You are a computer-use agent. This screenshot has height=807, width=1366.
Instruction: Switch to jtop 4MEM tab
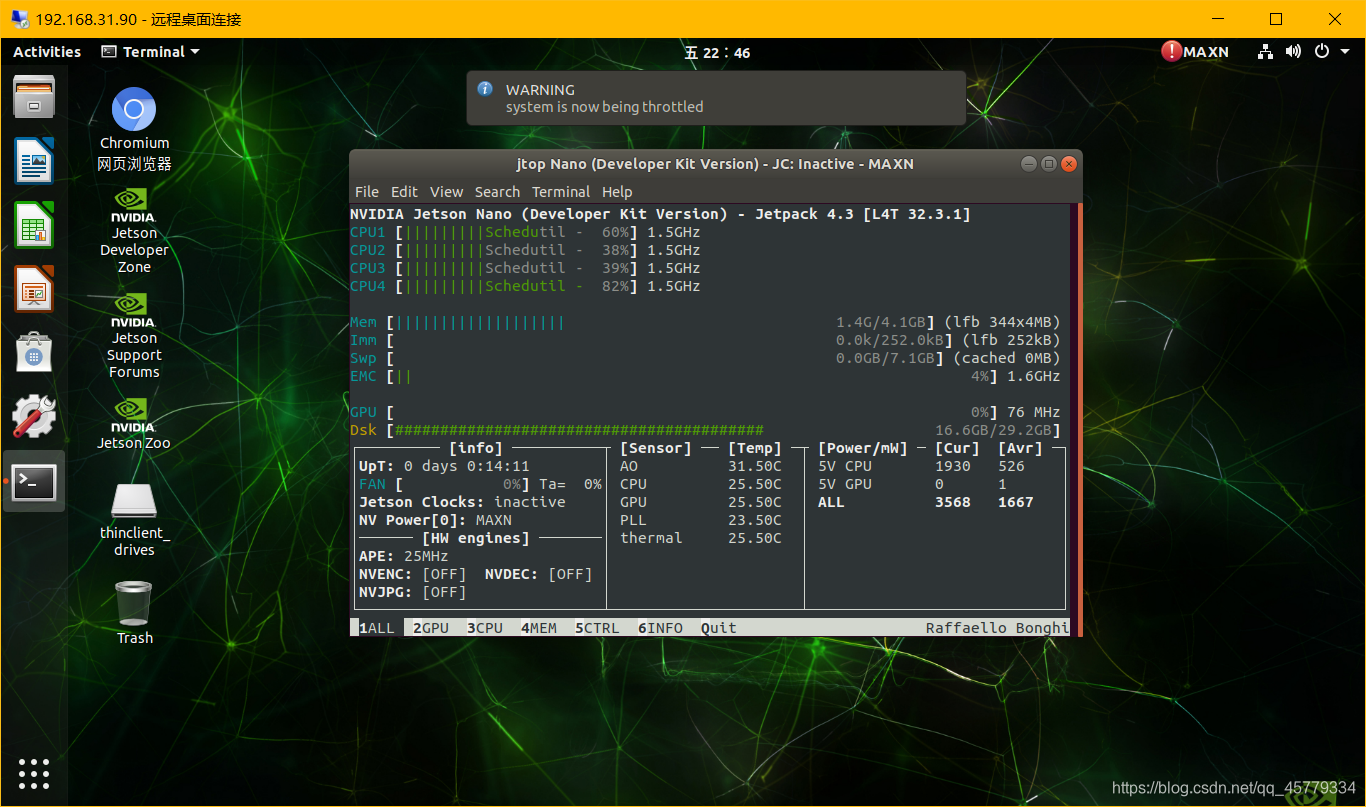(x=539, y=628)
